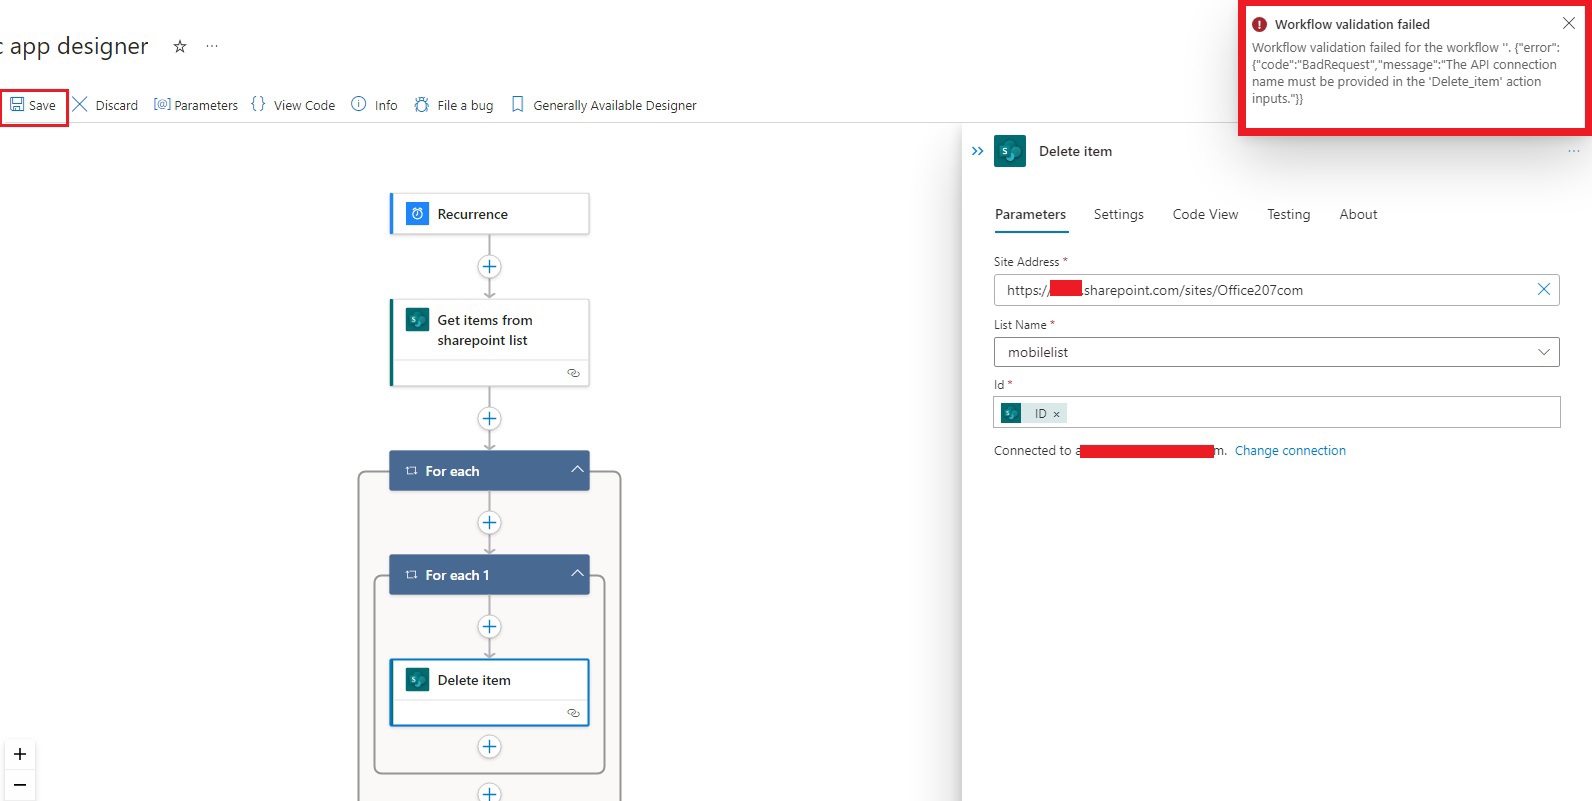Open the List Name dropdown
The image size is (1592, 801).
pos(1276,352)
